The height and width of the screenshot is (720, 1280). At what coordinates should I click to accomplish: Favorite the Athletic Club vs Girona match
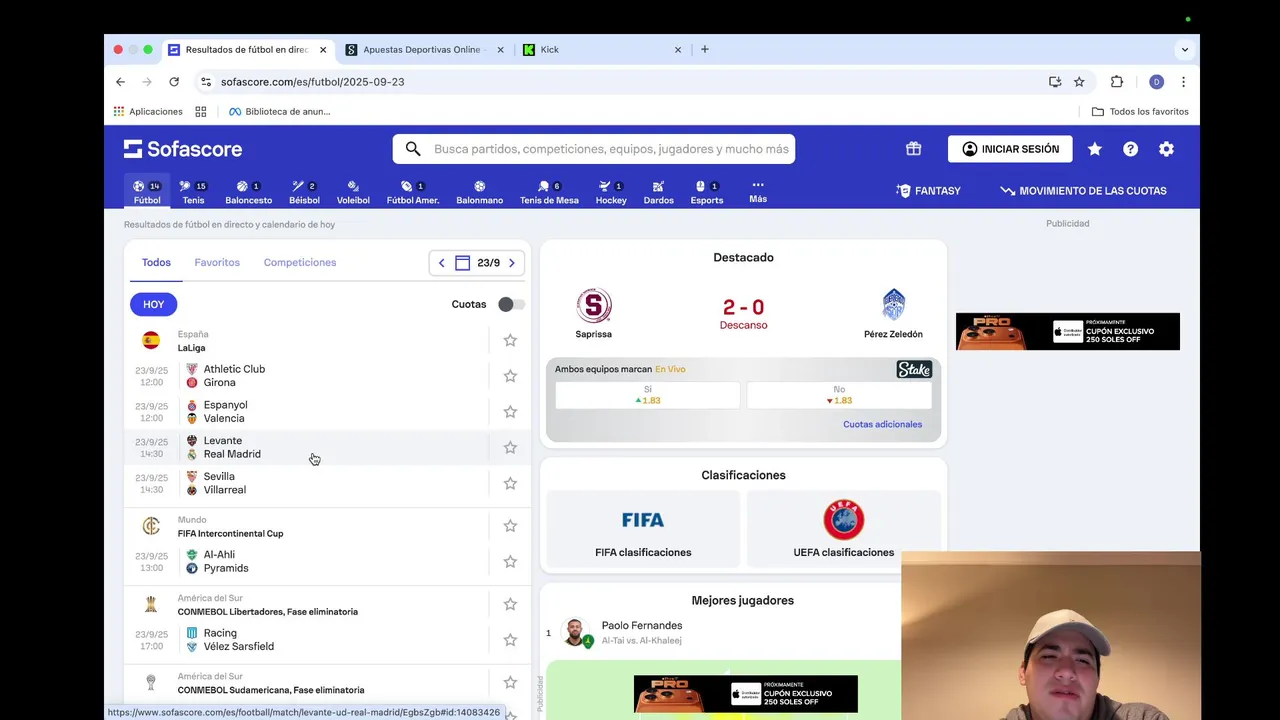click(510, 376)
